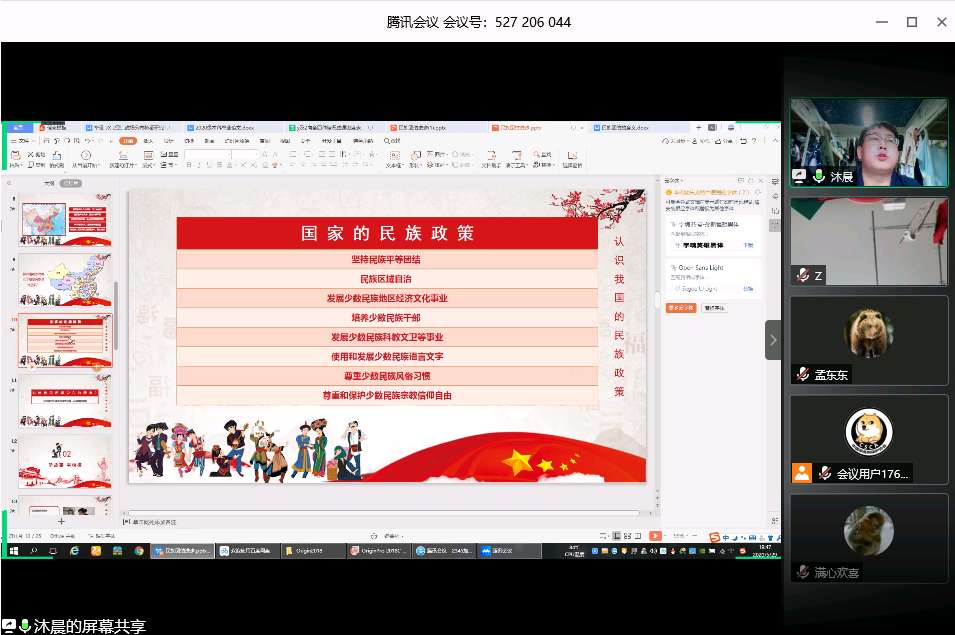Click the screen share icon on 沐晨's tile
Image resolution: width=955 pixels, height=635 pixels.
tap(799, 175)
